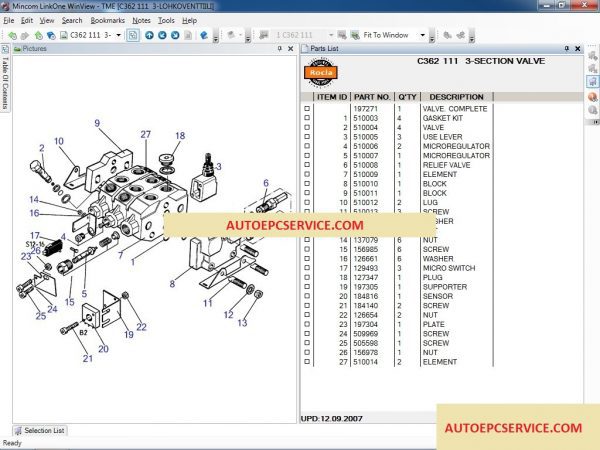Click the ITEM ID column header
The height and width of the screenshot is (450, 600).
[x=332, y=97]
